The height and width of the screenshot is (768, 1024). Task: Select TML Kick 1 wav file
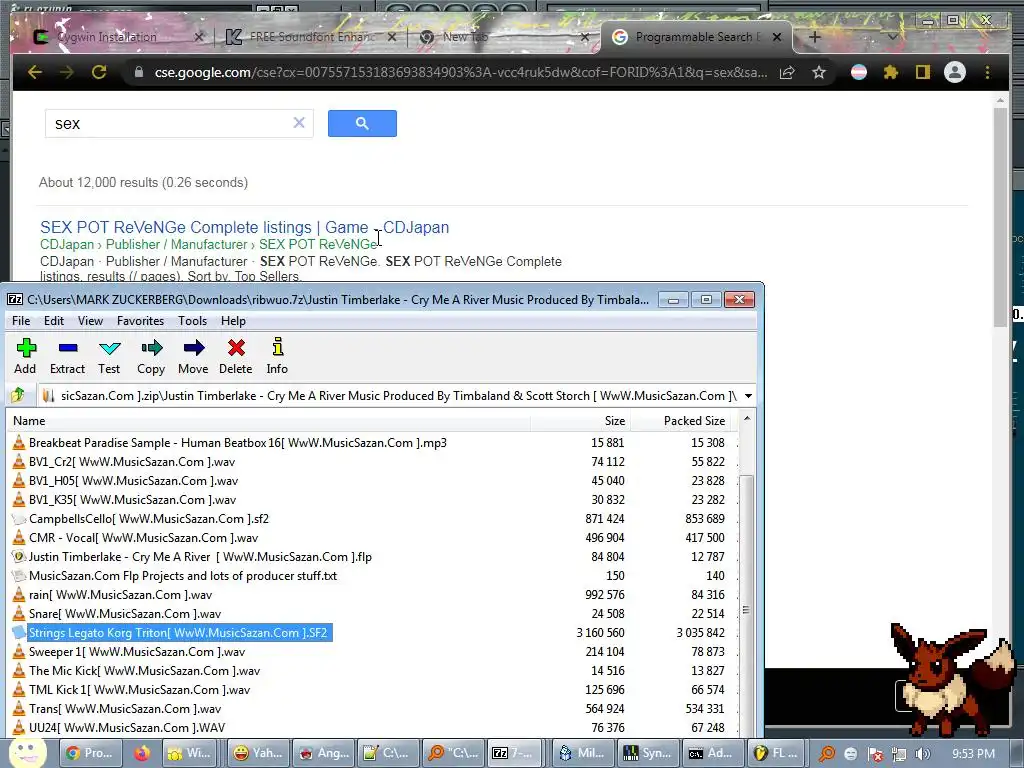139,689
